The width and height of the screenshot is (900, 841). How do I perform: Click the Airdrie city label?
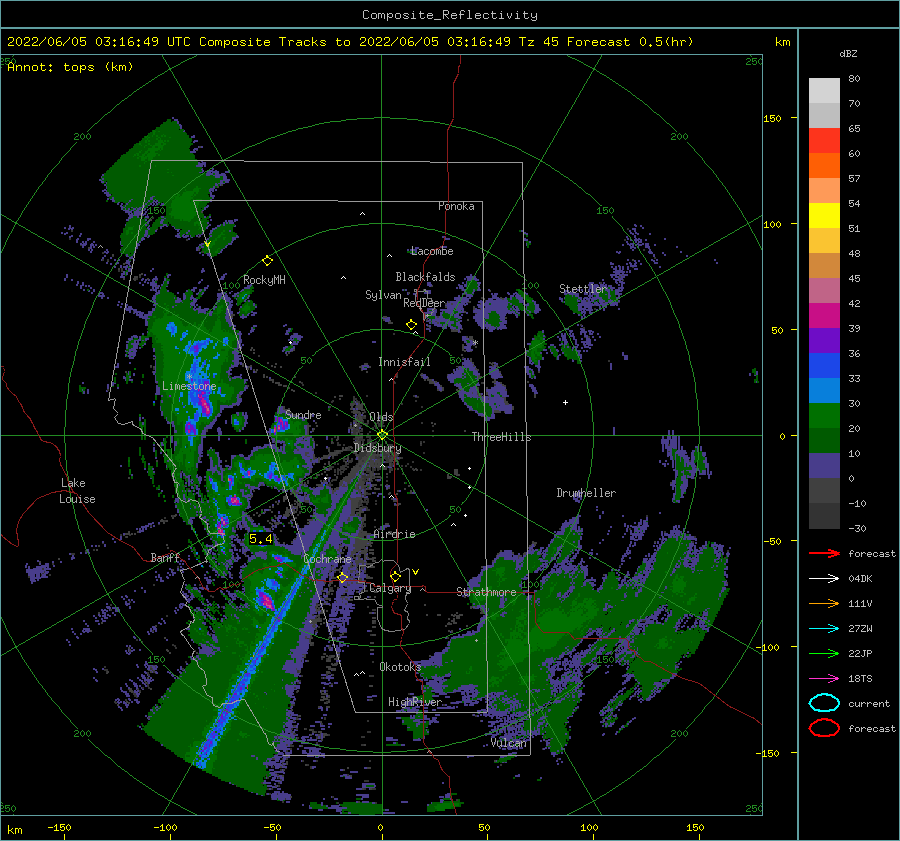click(x=394, y=534)
